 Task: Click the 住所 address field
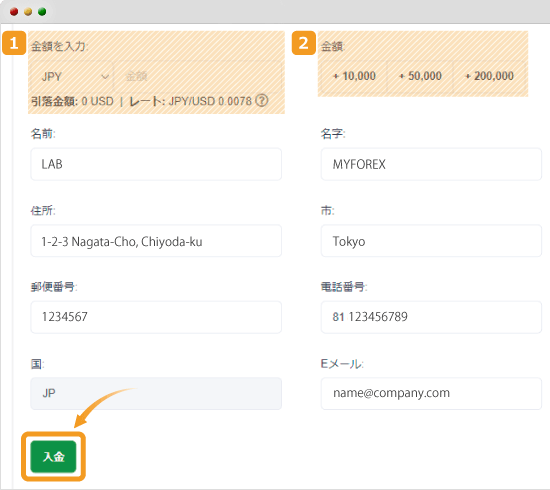156,241
